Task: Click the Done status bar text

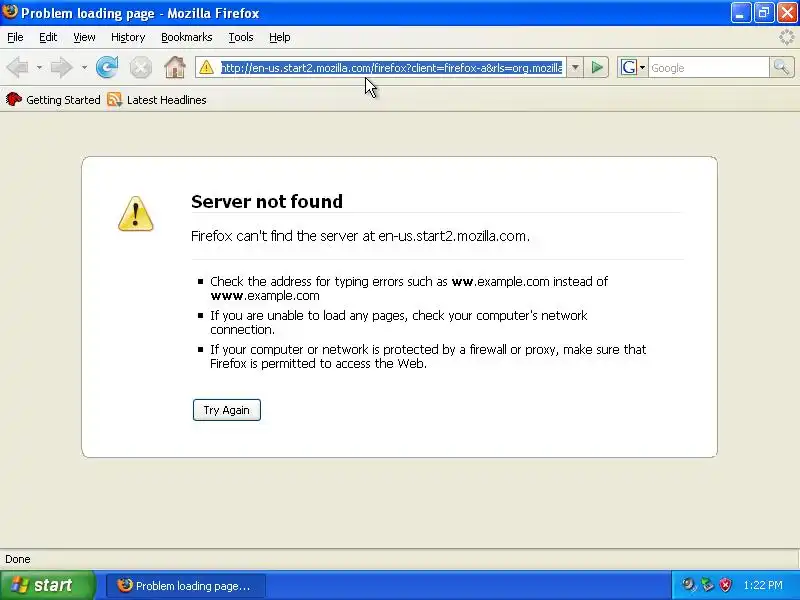Action: pos(18,559)
